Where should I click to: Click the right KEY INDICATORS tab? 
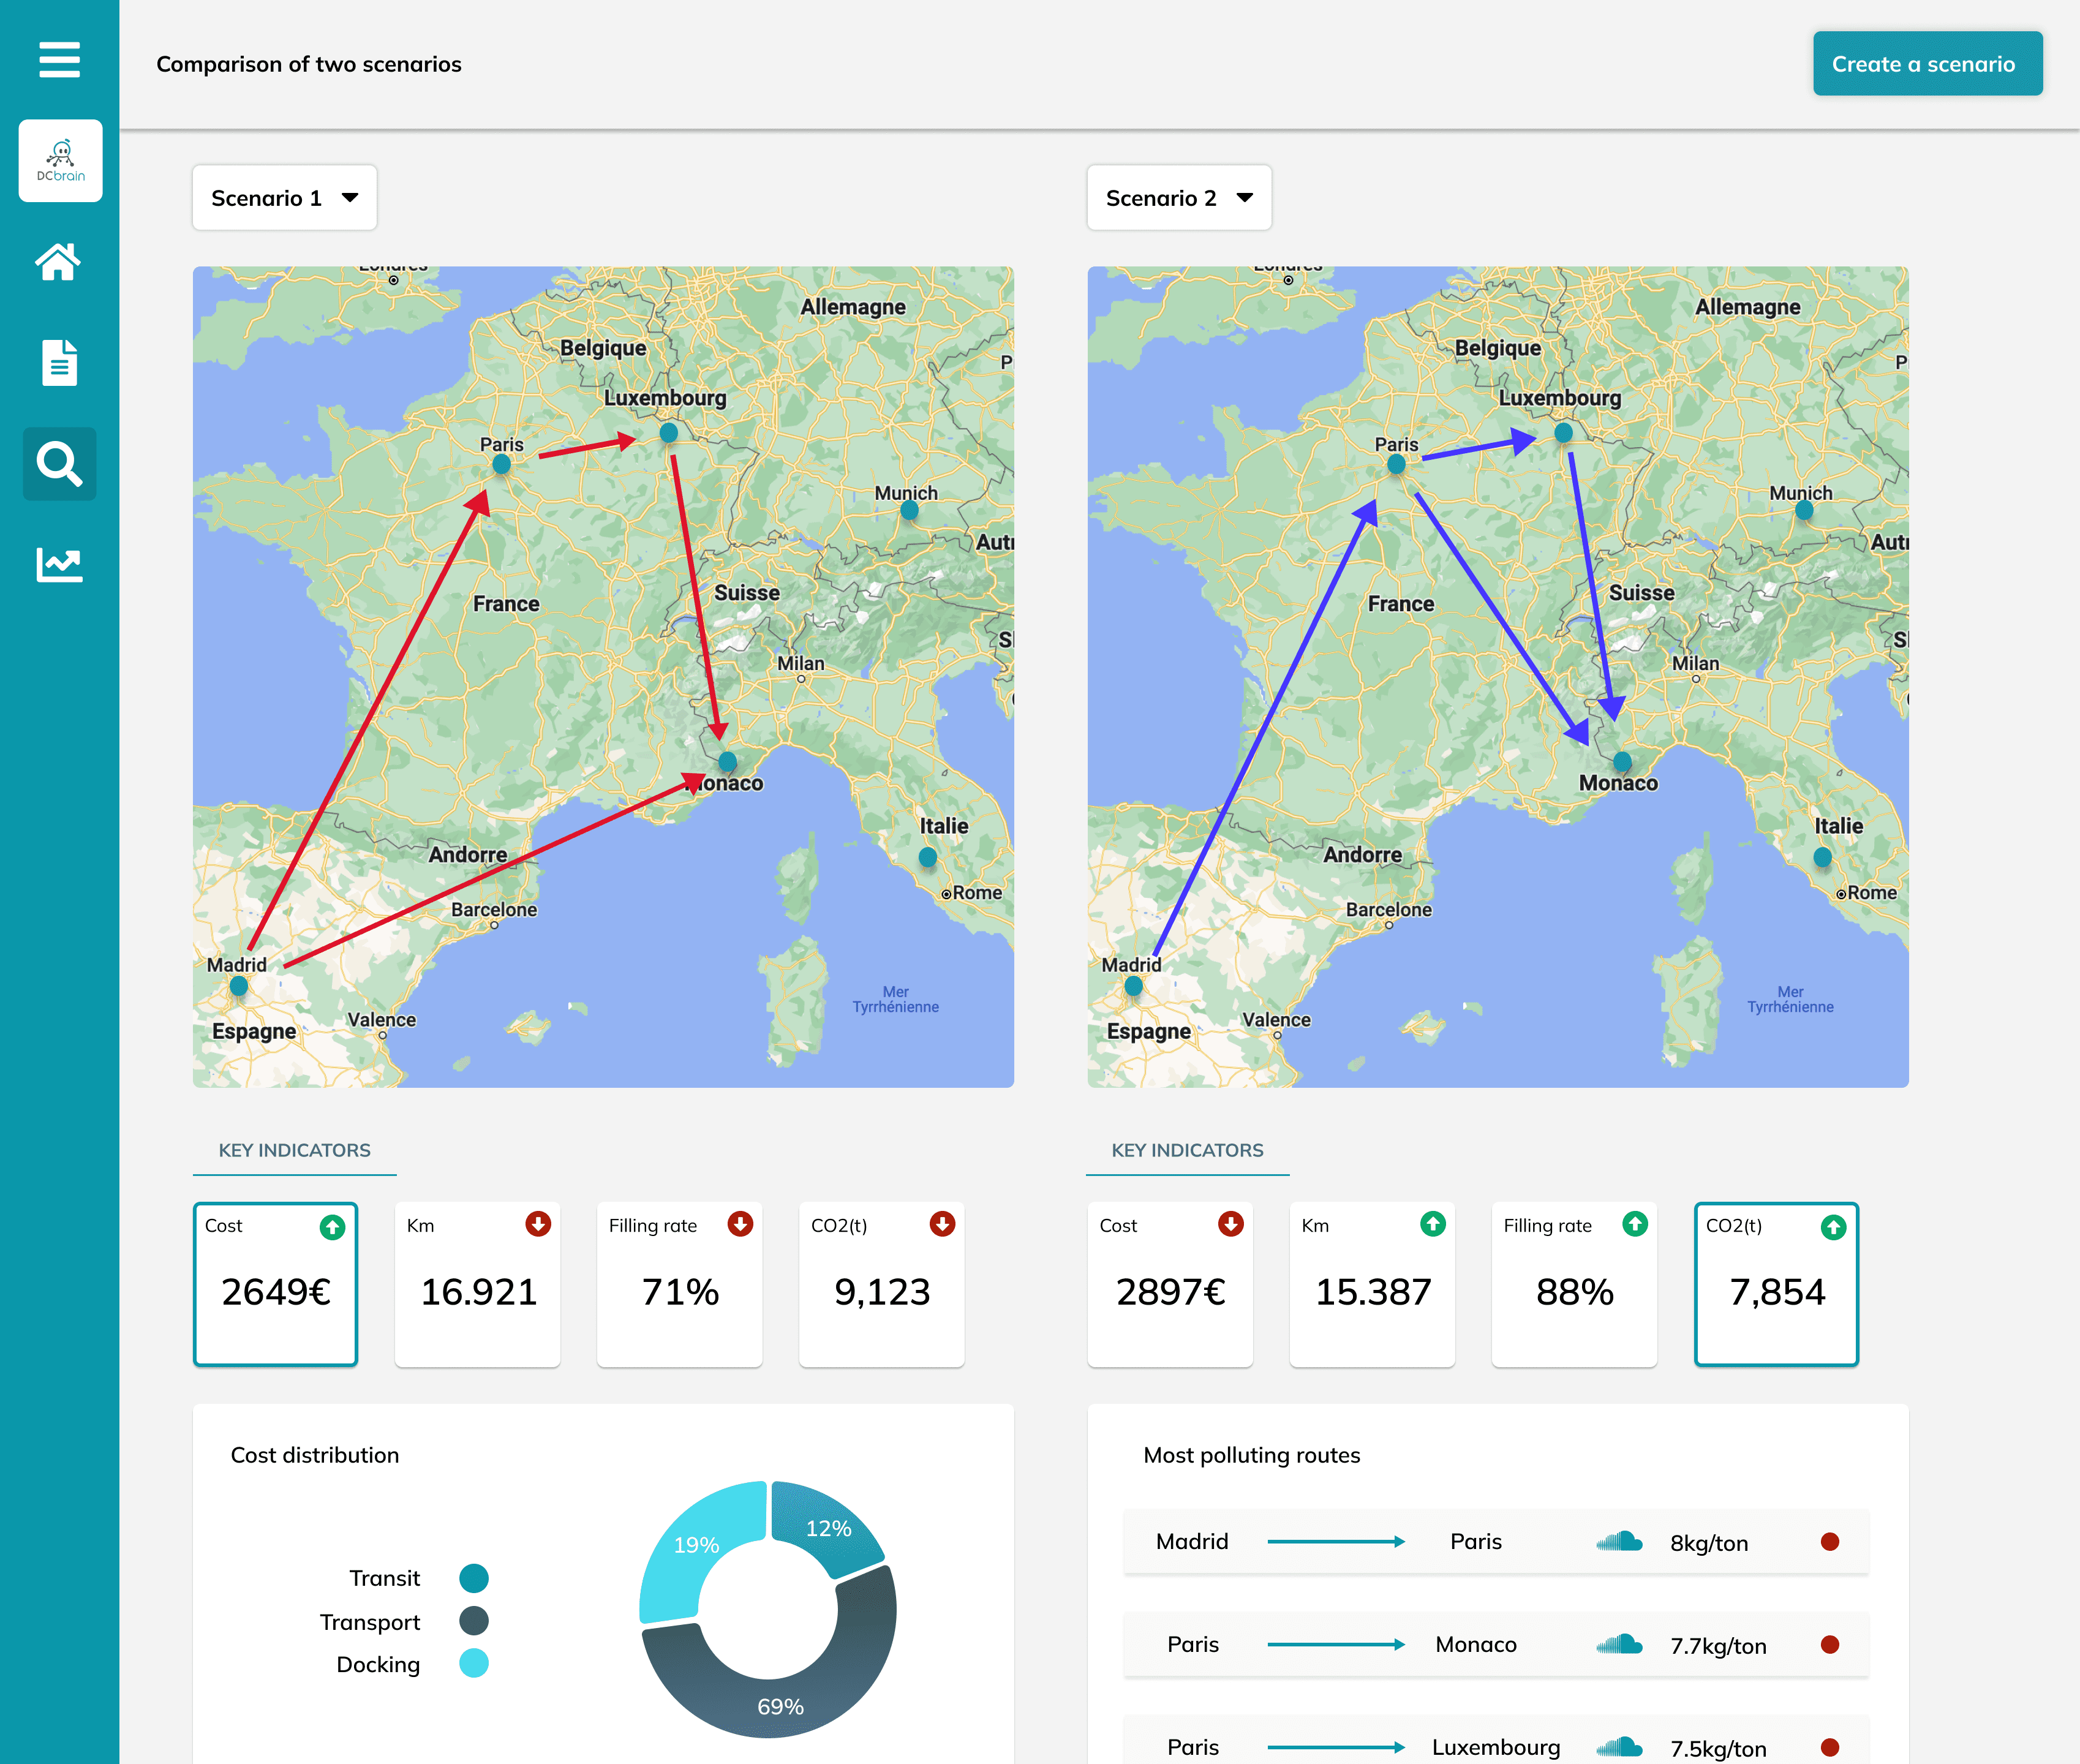click(x=1187, y=1151)
